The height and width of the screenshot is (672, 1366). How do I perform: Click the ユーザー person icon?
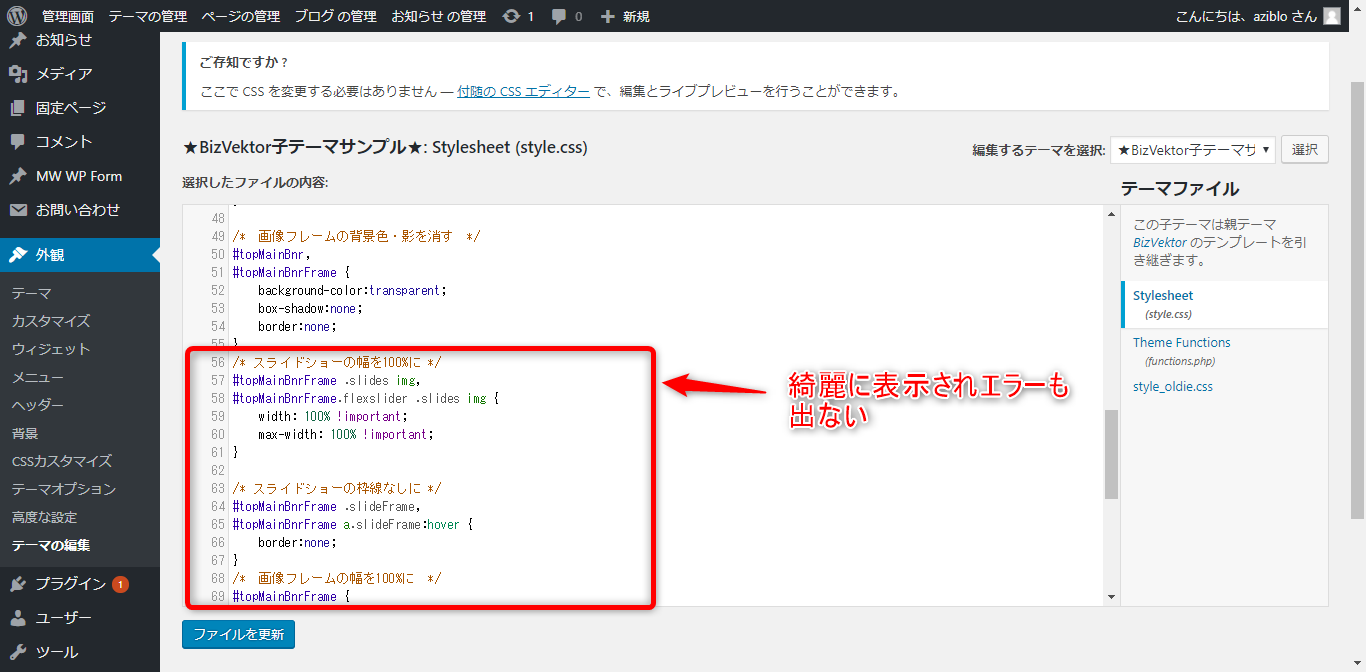coord(18,618)
